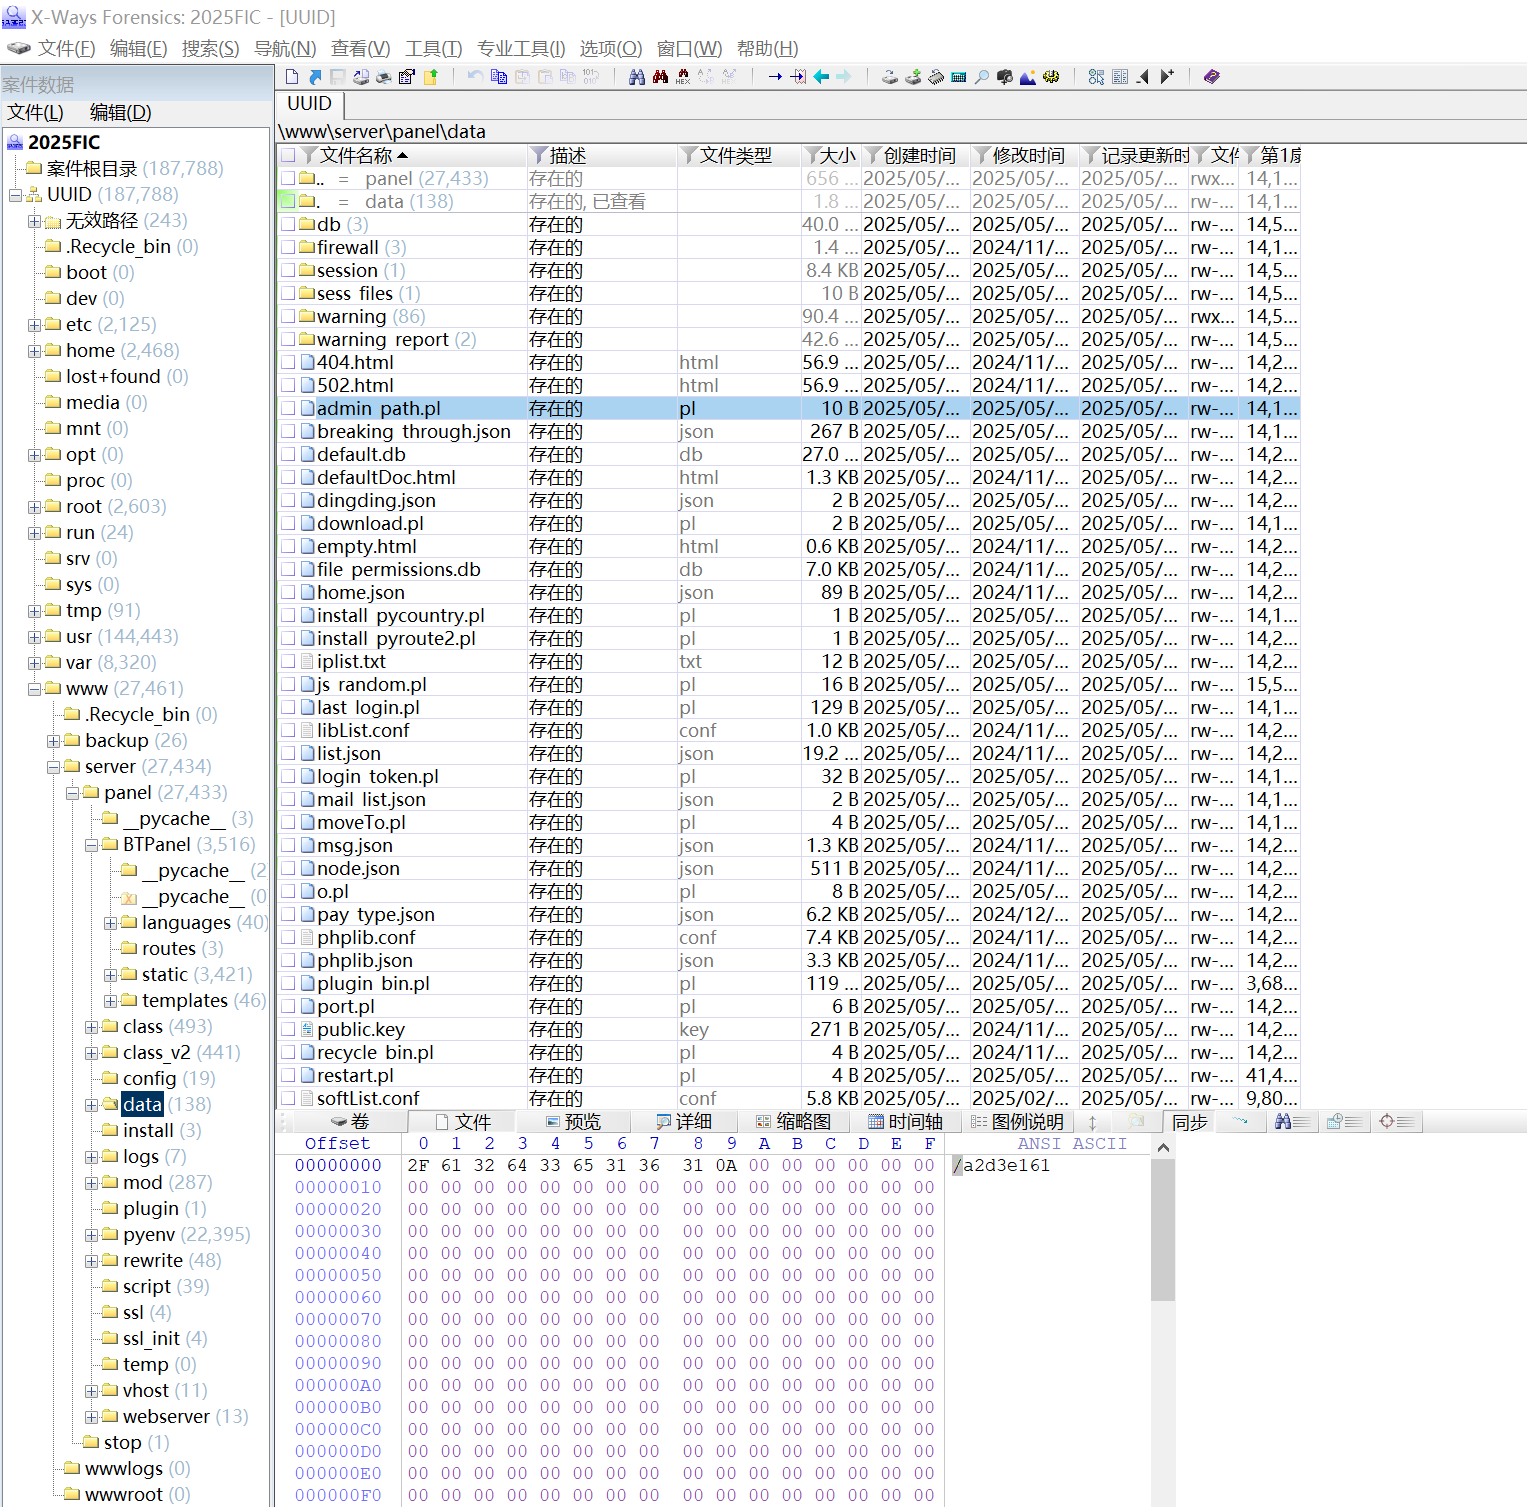
Task: Click the magnifying glass toolbar icon
Action: [982, 77]
